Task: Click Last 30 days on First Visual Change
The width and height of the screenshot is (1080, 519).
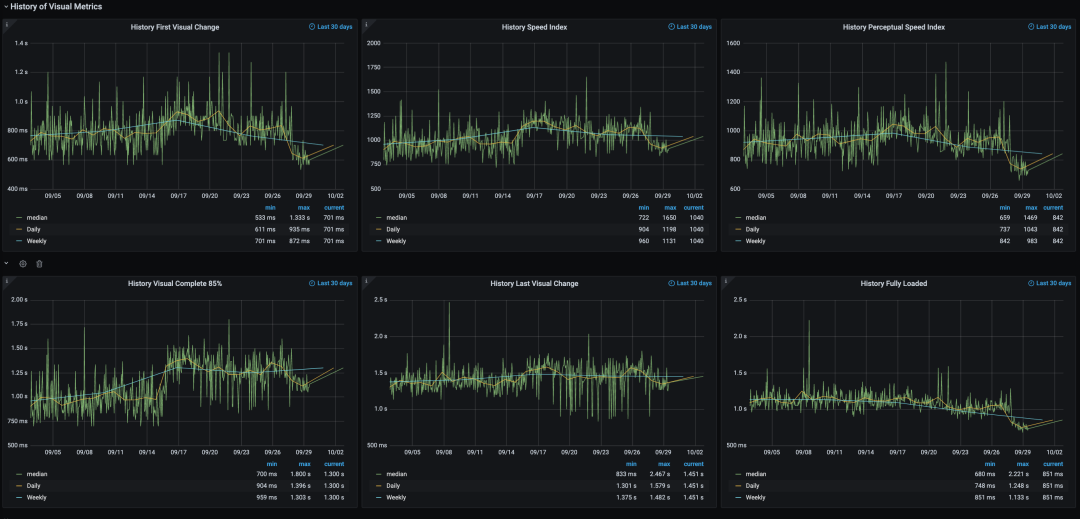Action: tap(331, 27)
